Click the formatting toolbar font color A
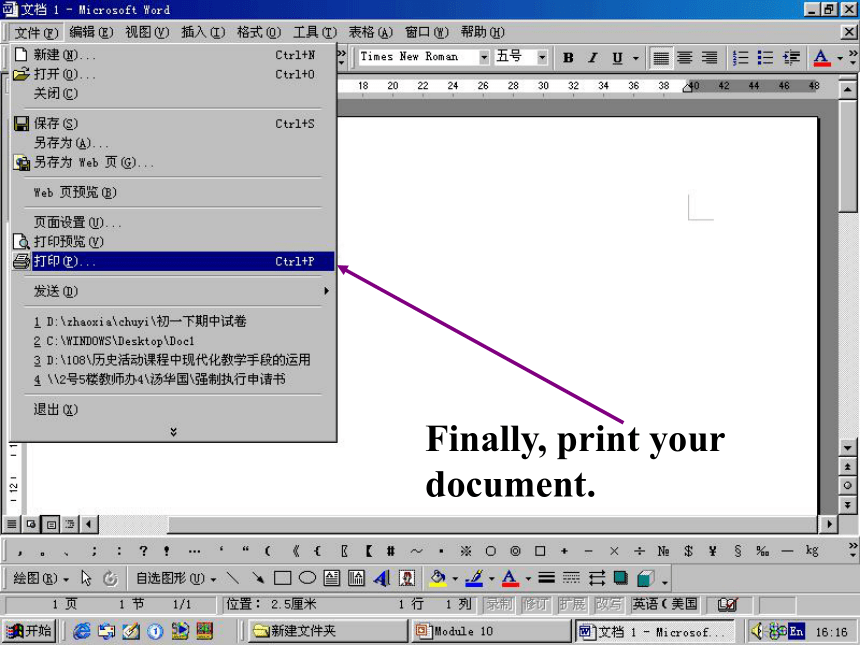860x645 pixels. (821, 58)
